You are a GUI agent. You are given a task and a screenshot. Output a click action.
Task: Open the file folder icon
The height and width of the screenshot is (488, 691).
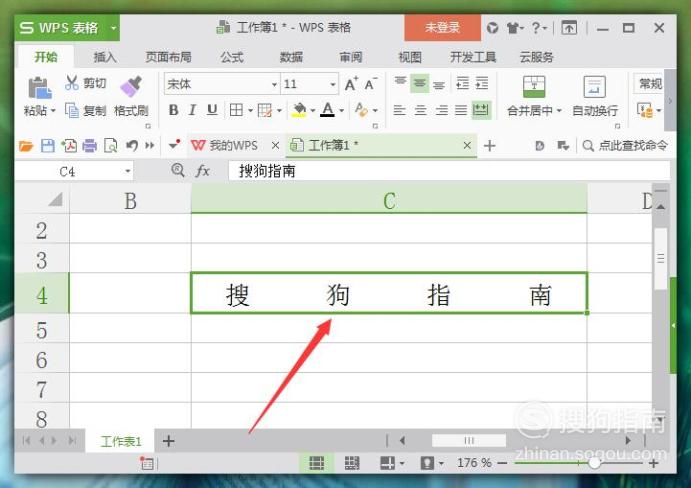coord(26,145)
